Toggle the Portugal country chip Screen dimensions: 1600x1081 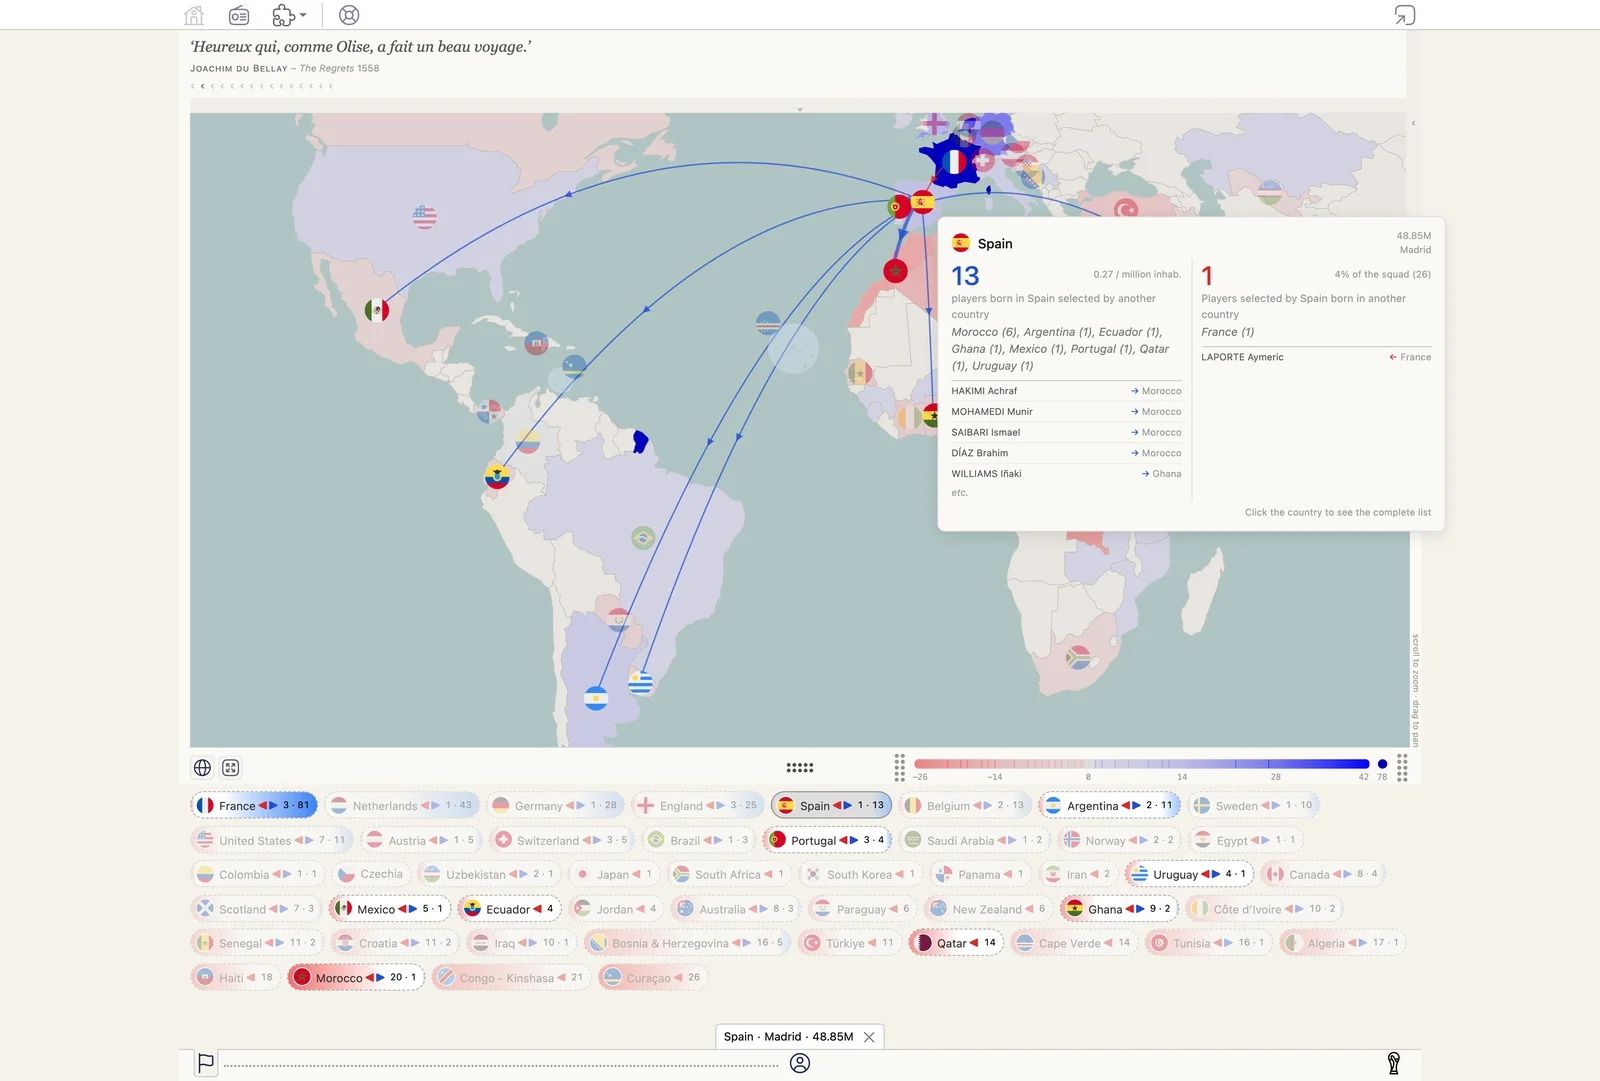[826, 840]
